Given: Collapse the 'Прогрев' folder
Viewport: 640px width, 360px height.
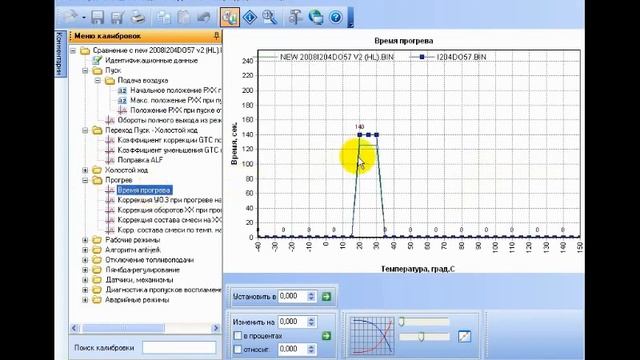Looking at the screenshot, I should [x=85, y=180].
